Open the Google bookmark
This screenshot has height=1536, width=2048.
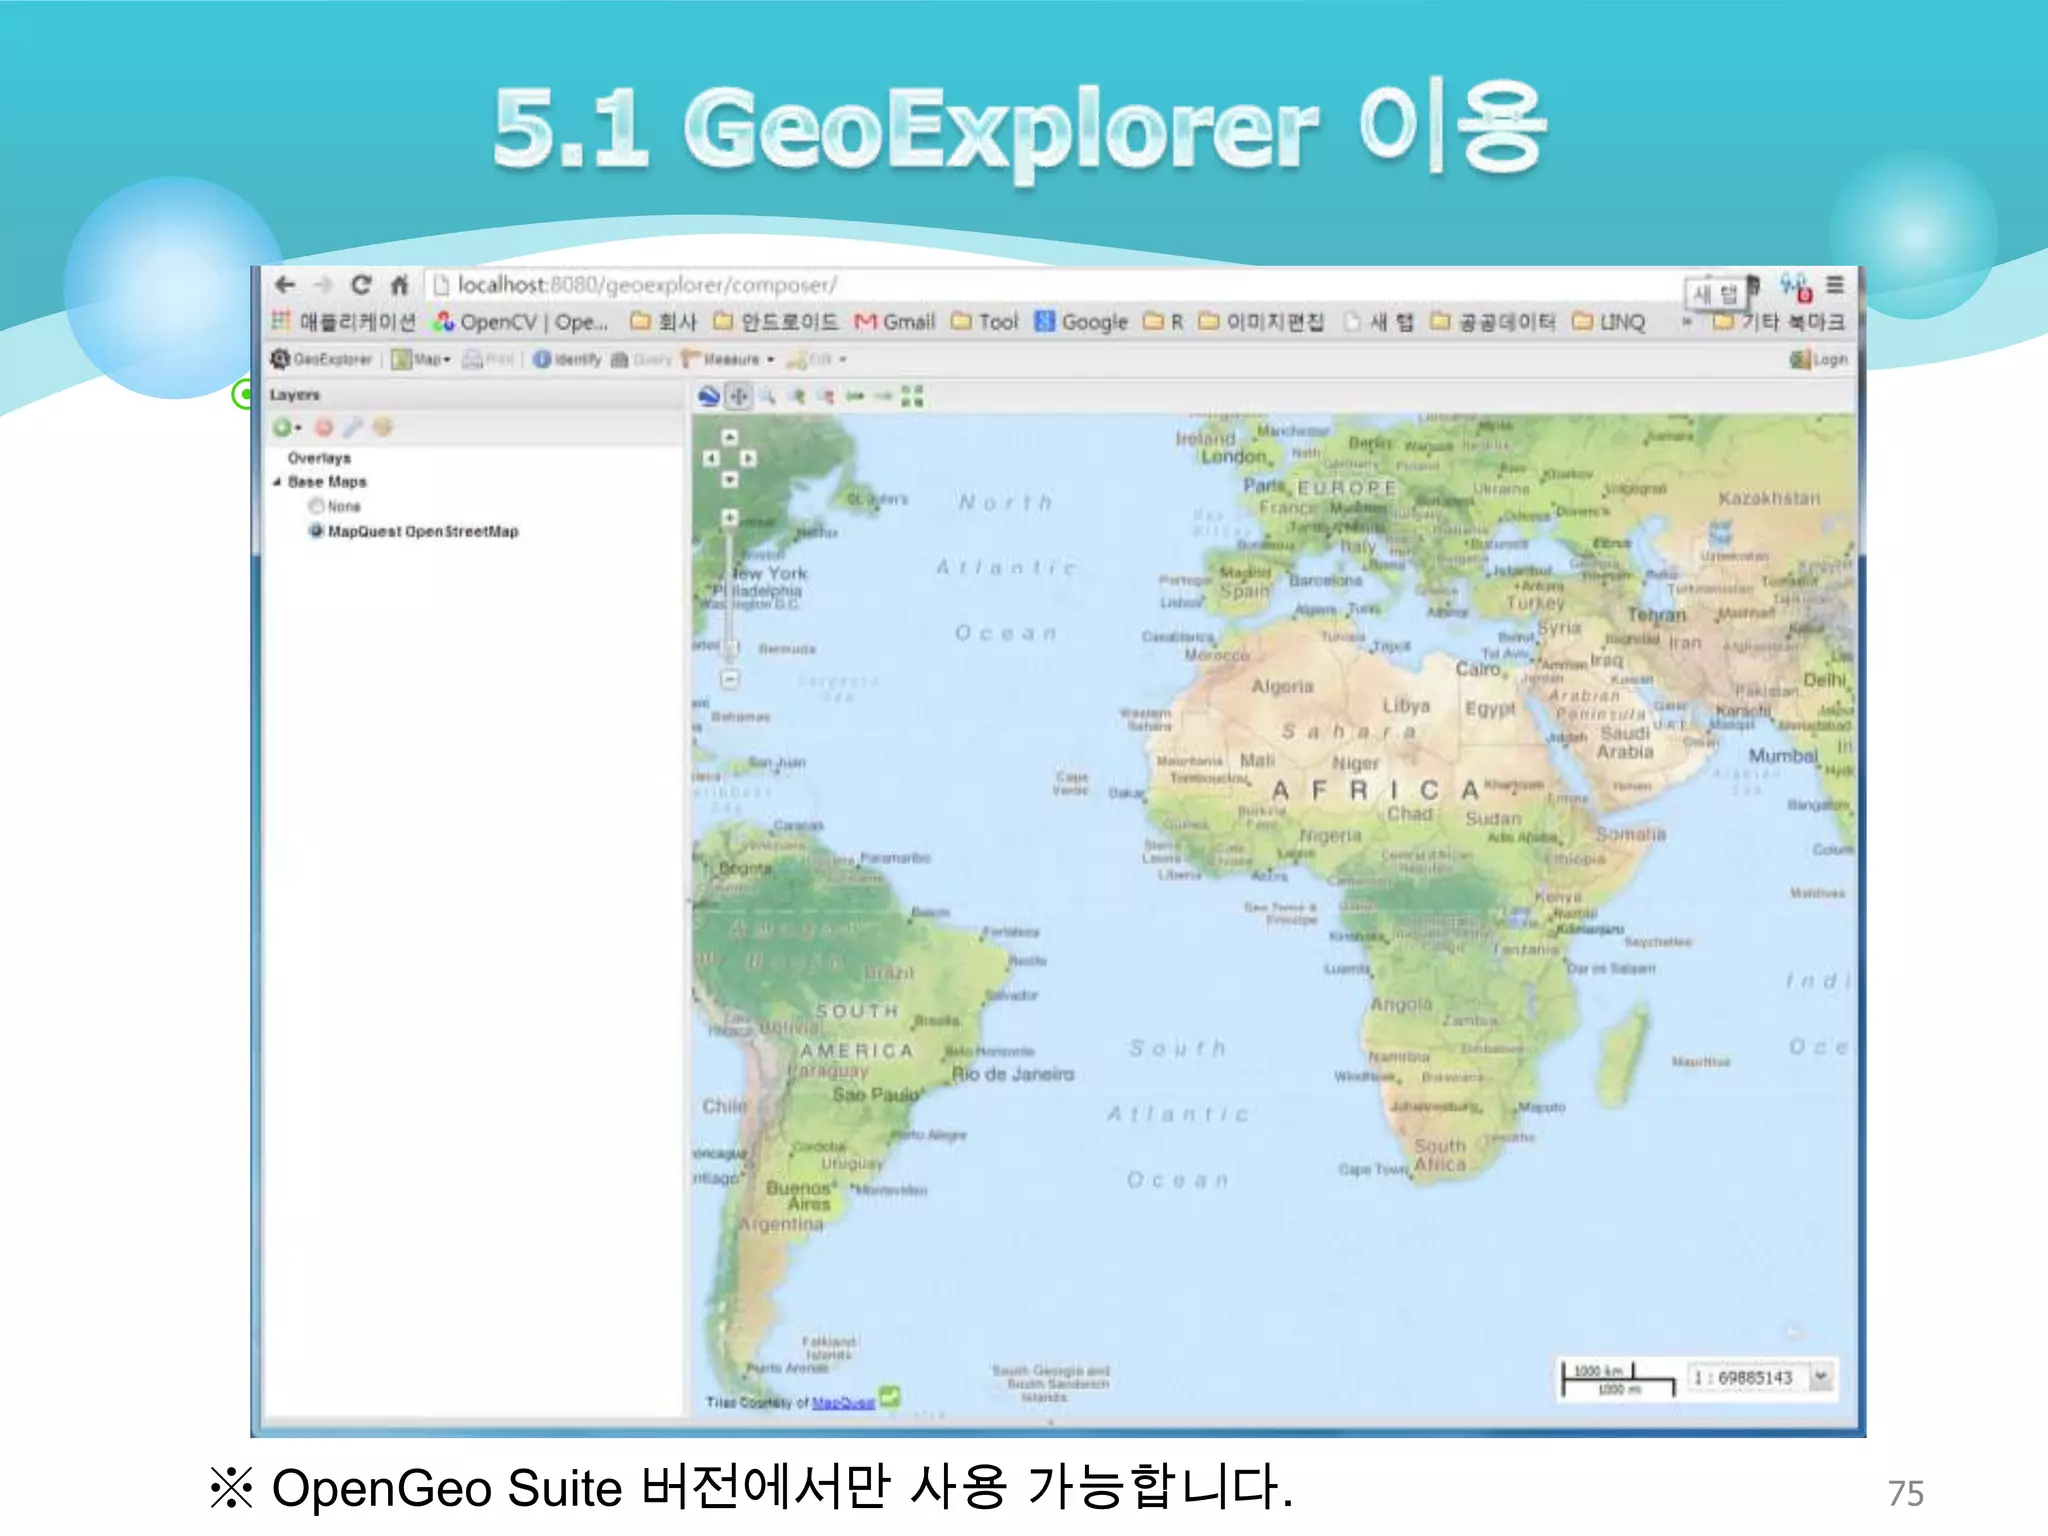[1081, 322]
